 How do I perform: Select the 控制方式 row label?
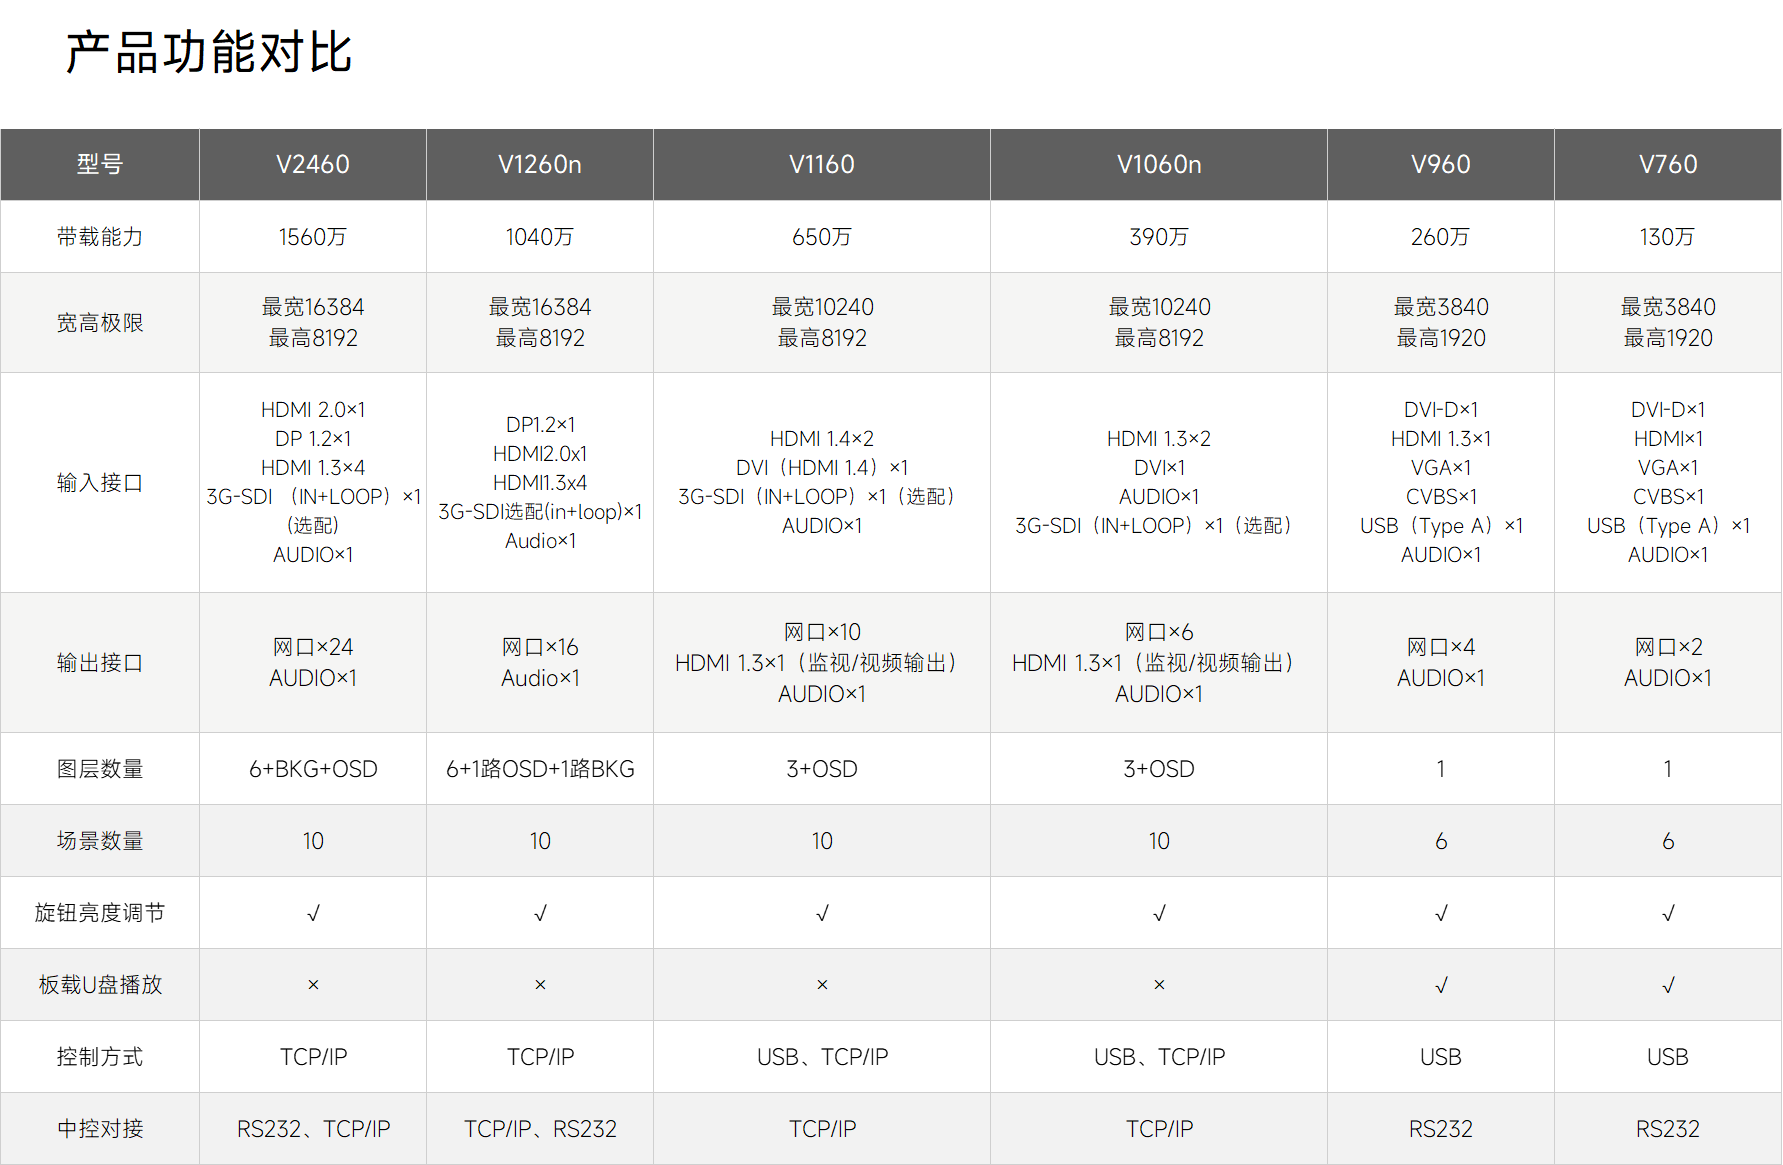click(100, 1057)
